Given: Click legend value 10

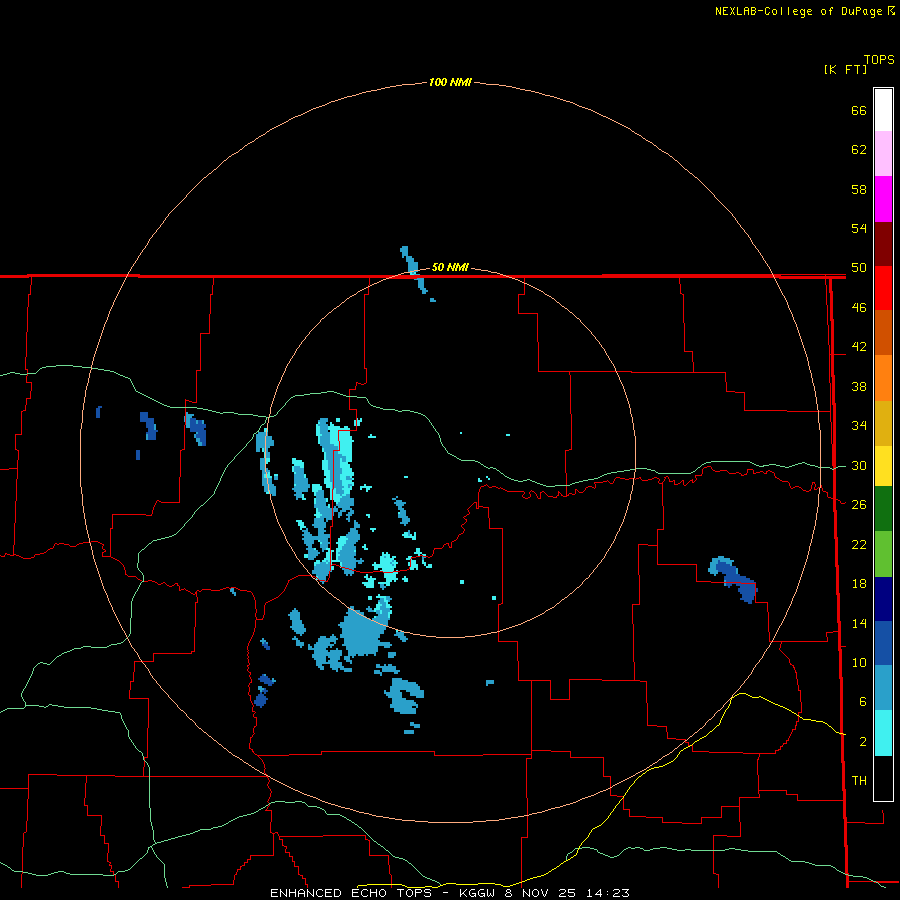Looking at the screenshot, I should click(859, 662).
